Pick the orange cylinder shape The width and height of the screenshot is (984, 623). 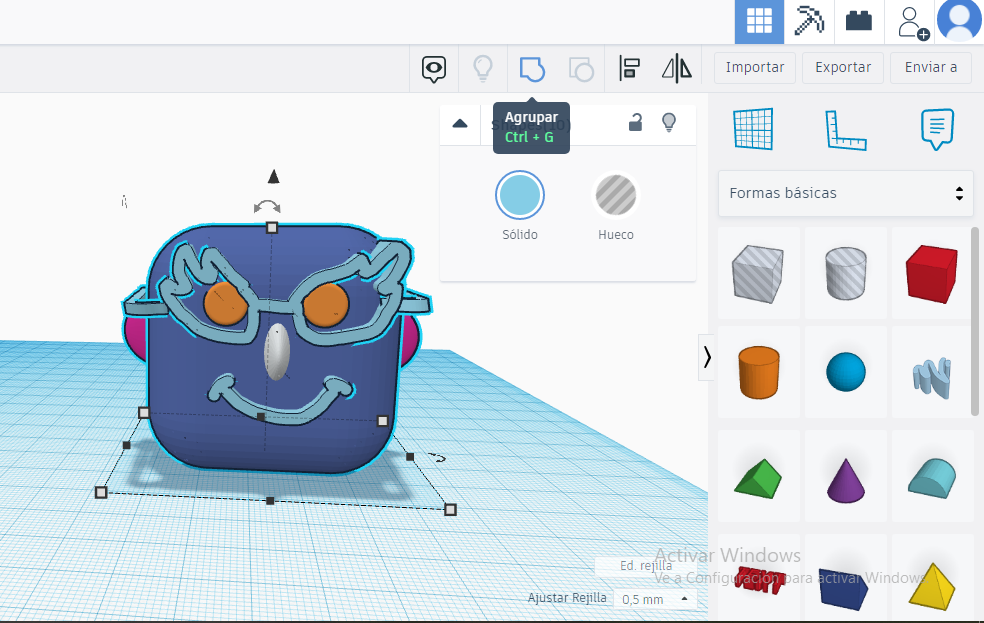[x=758, y=372]
